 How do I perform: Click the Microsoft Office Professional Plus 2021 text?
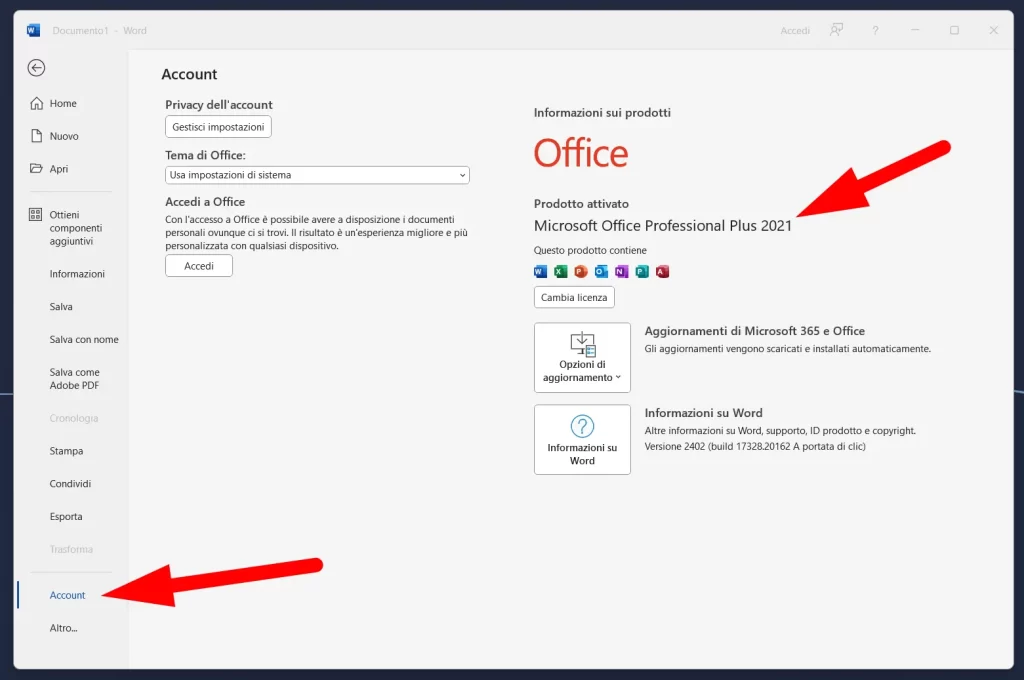point(663,225)
